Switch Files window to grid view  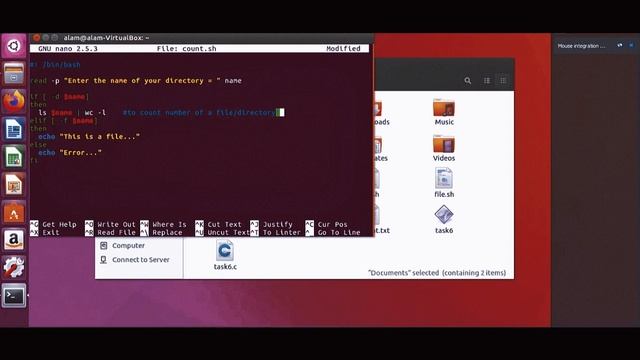pos(503,81)
